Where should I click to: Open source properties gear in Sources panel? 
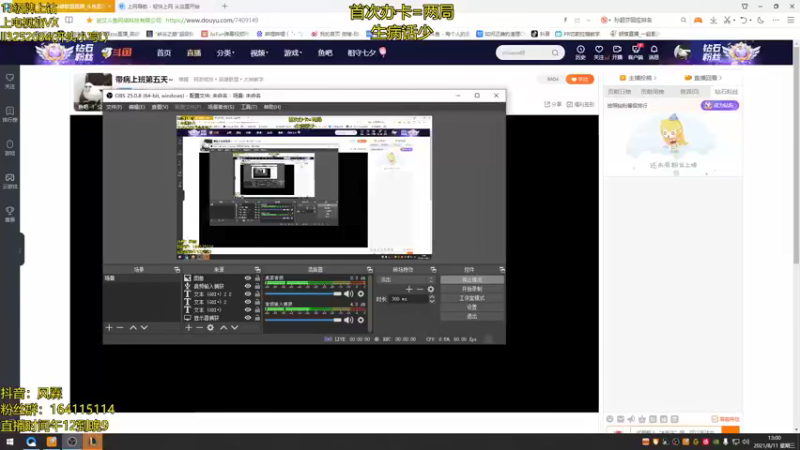point(210,328)
